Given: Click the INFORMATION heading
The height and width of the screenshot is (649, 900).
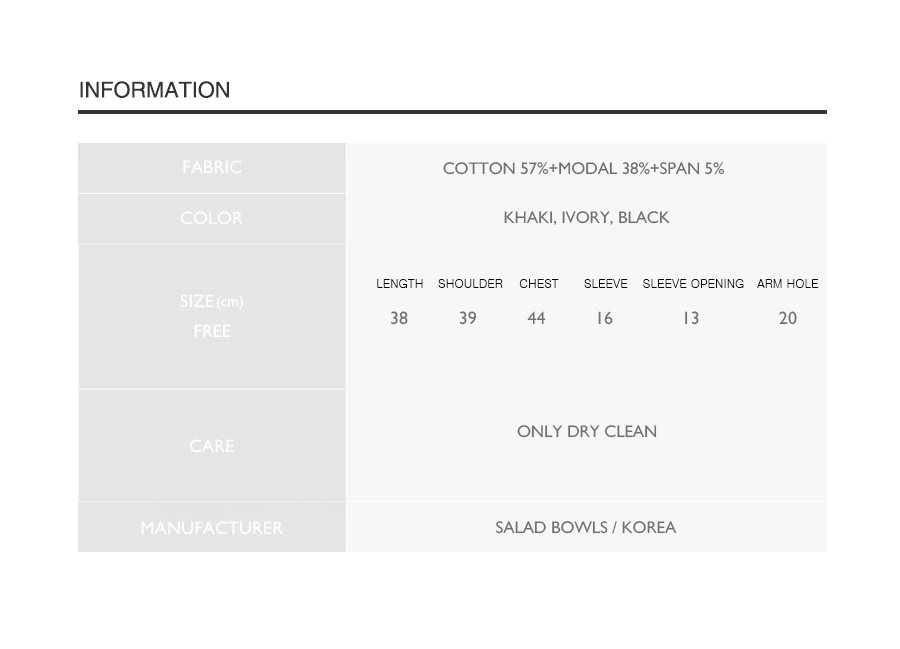Looking at the screenshot, I should 154,90.
